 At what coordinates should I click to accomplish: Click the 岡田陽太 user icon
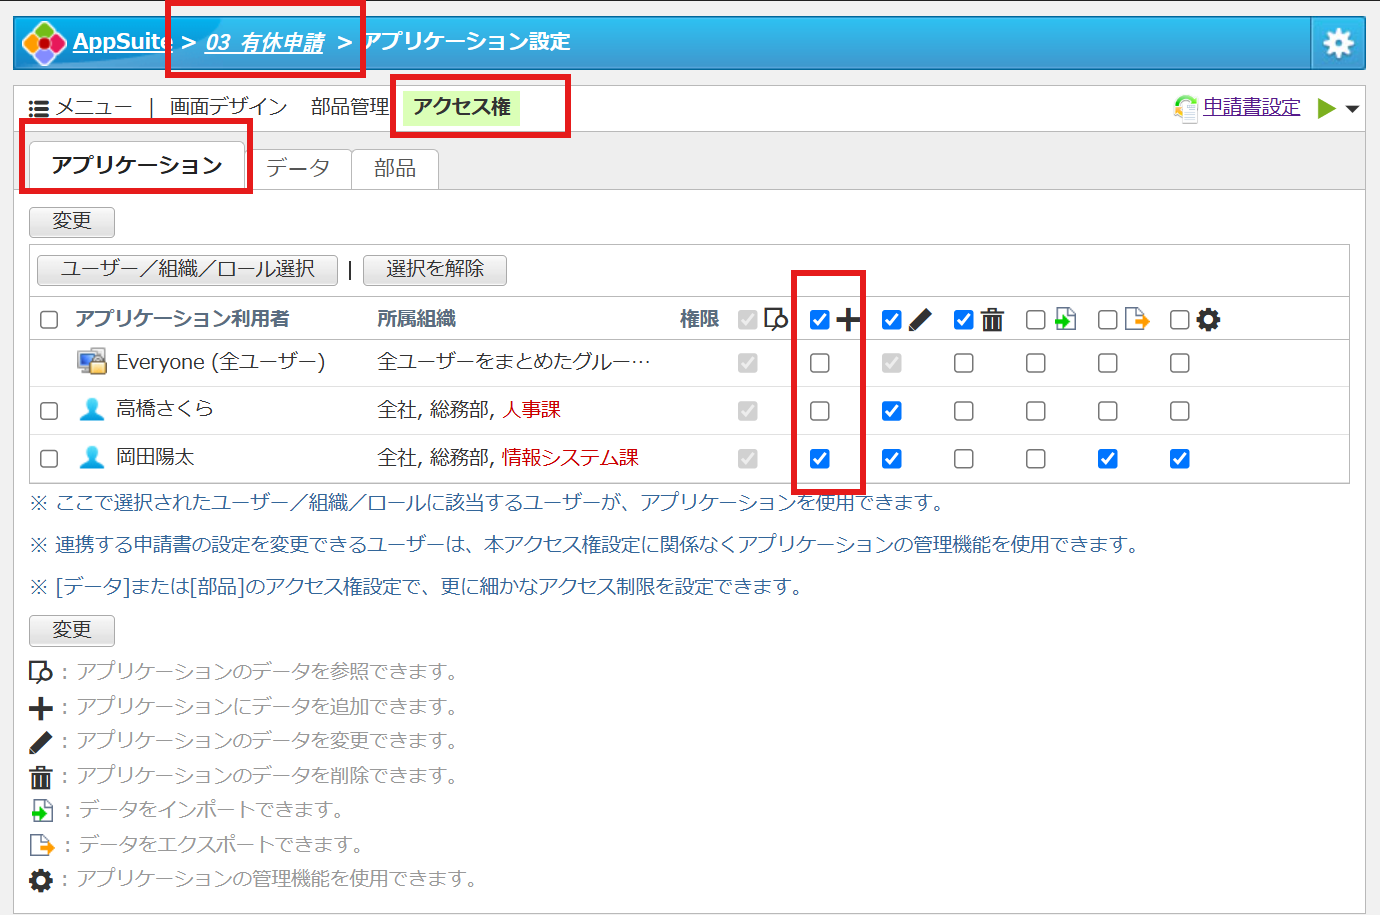pos(92,457)
